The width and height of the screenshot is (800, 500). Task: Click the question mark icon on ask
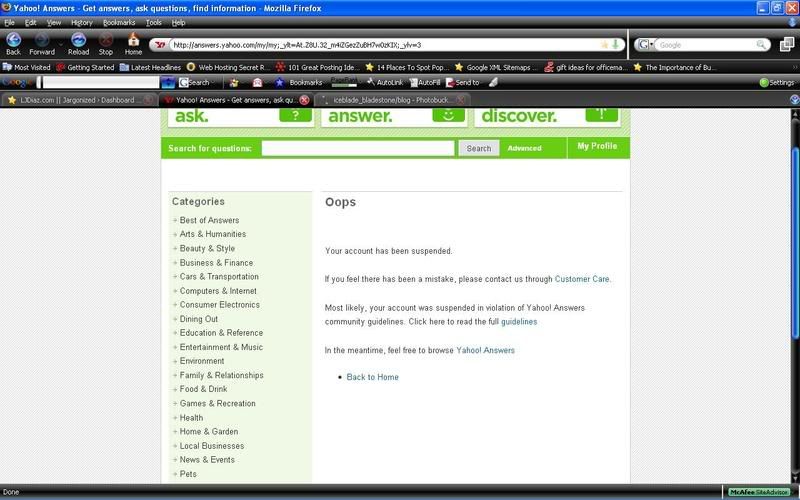click(295, 115)
